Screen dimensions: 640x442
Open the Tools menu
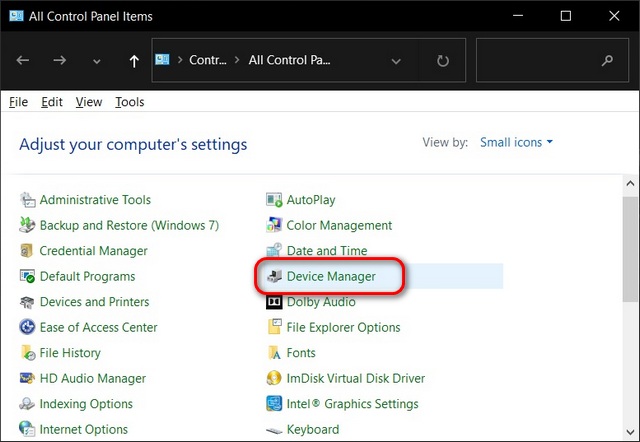(x=129, y=102)
